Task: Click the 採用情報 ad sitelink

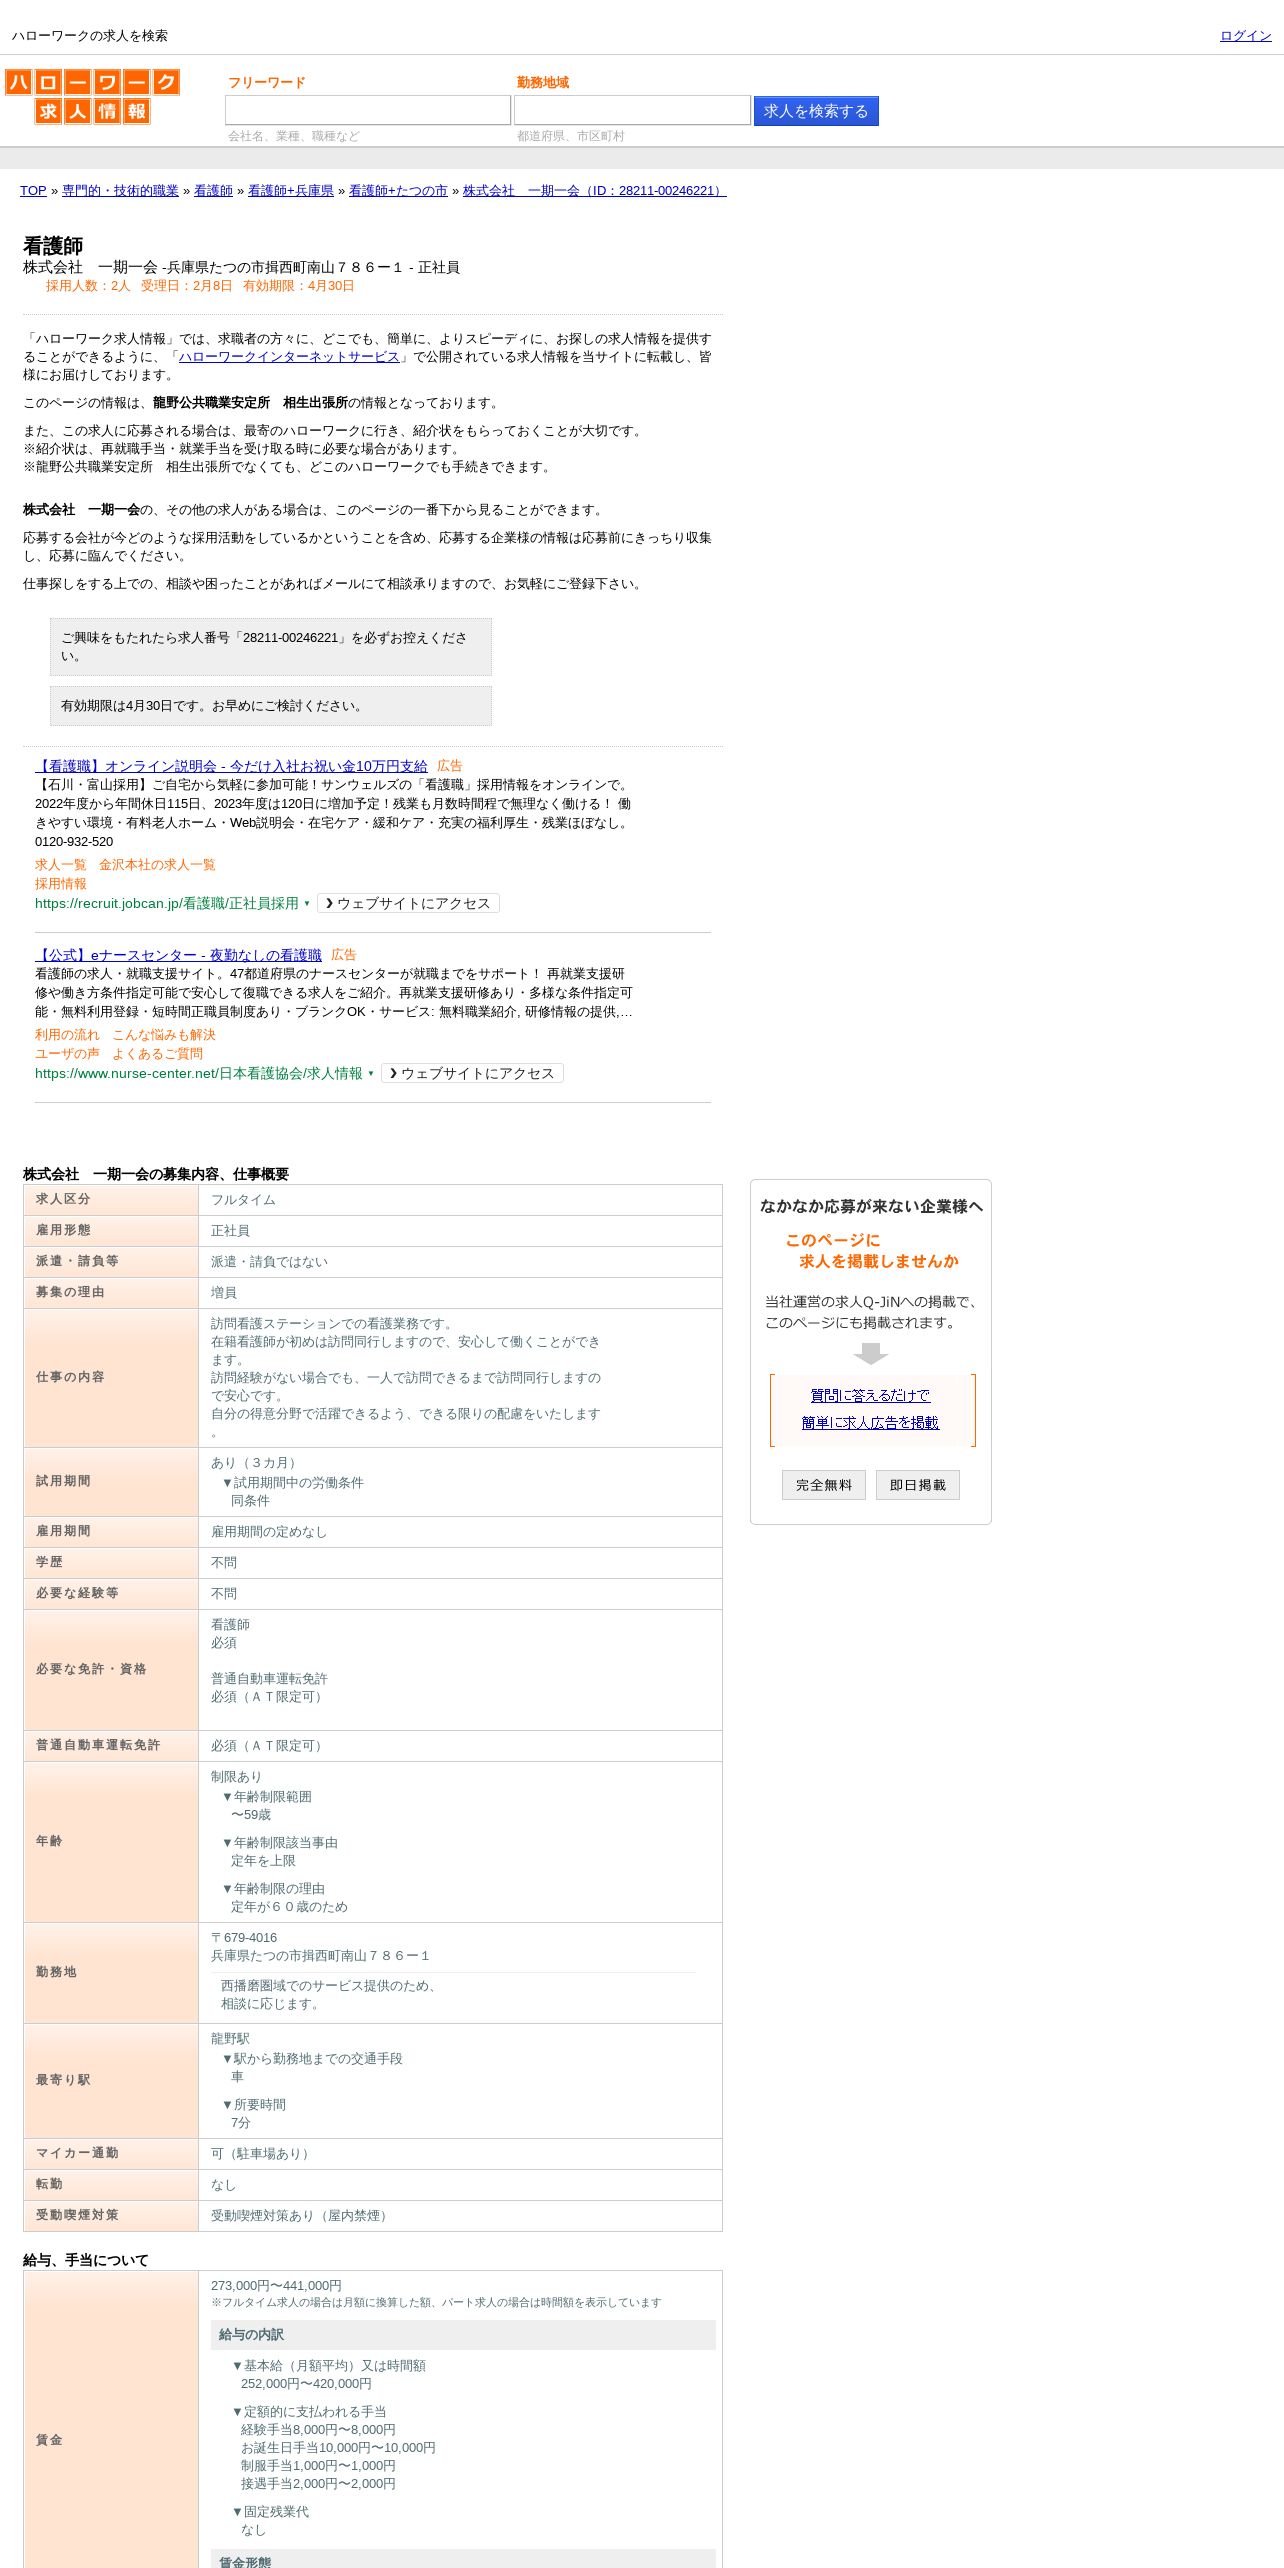Action: pos(61,884)
